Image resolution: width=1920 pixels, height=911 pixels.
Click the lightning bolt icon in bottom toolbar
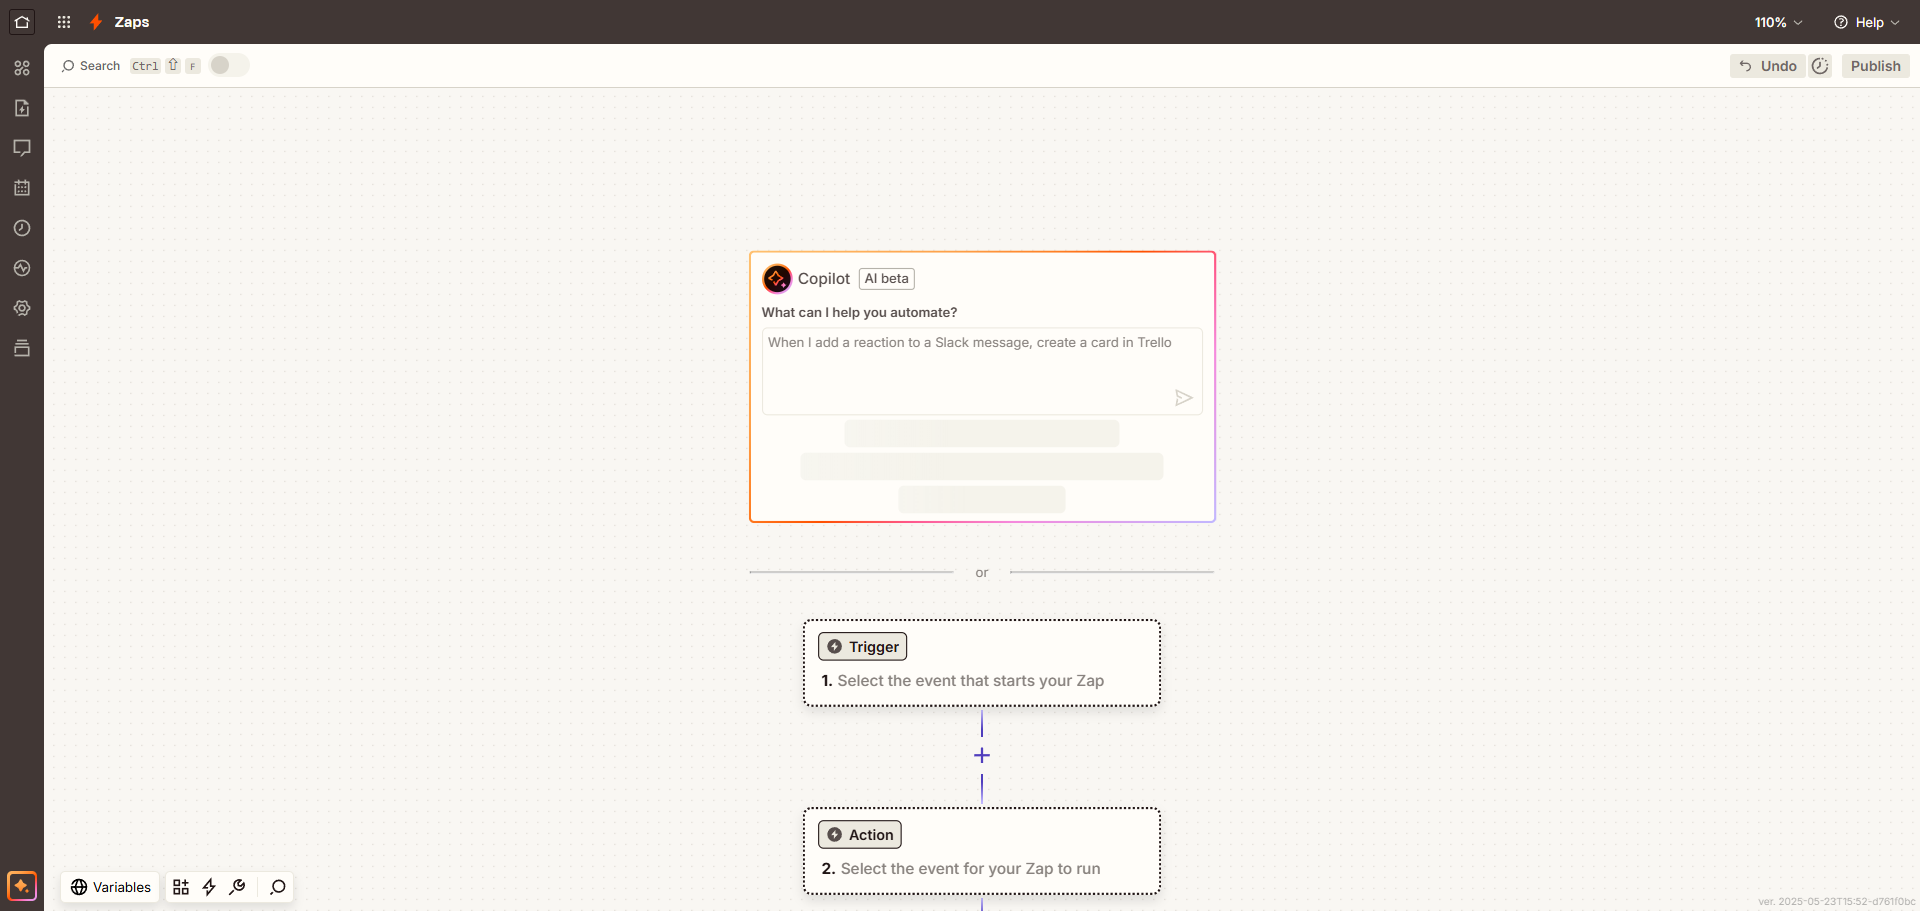point(209,887)
